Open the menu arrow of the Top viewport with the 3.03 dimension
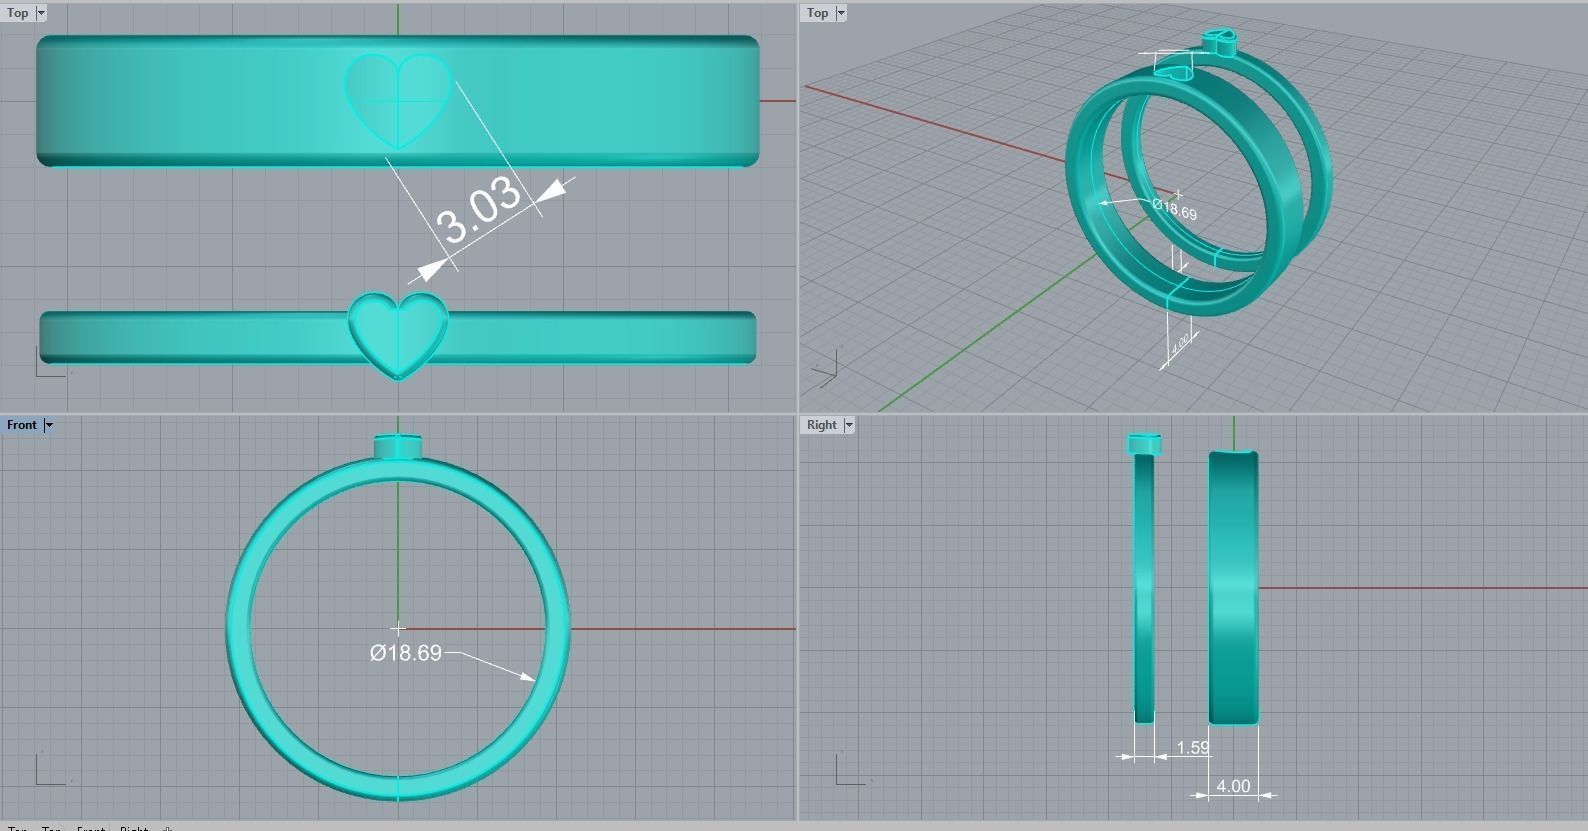The width and height of the screenshot is (1588, 831). click(x=40, y=13)
